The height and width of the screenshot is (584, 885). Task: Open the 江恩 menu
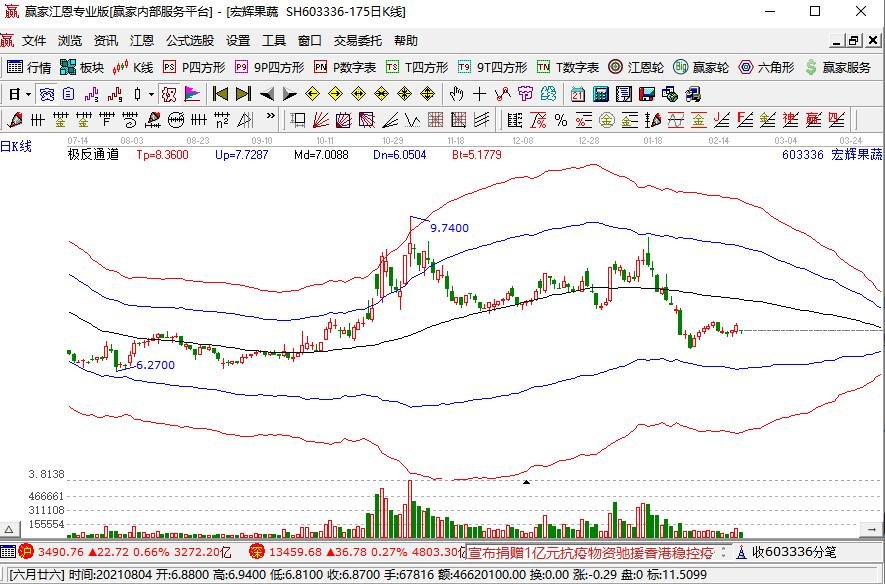[x=142, y=41]
